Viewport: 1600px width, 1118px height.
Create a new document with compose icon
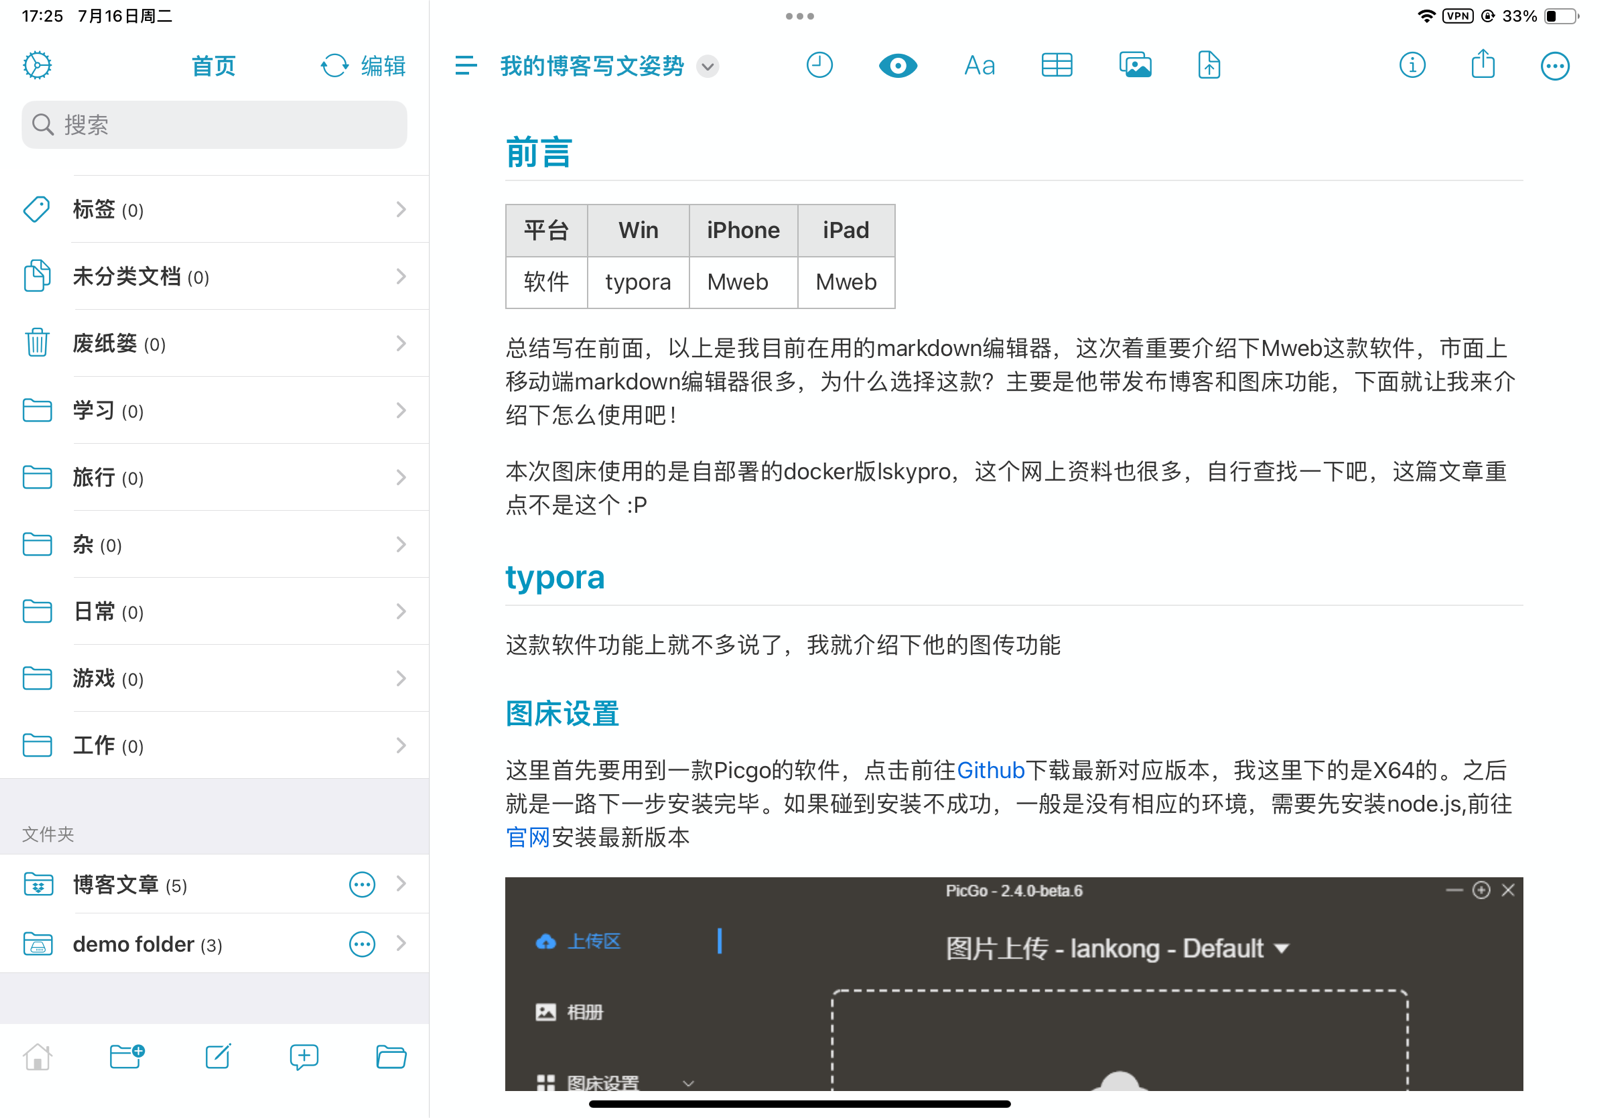(x=218, y=1056)
